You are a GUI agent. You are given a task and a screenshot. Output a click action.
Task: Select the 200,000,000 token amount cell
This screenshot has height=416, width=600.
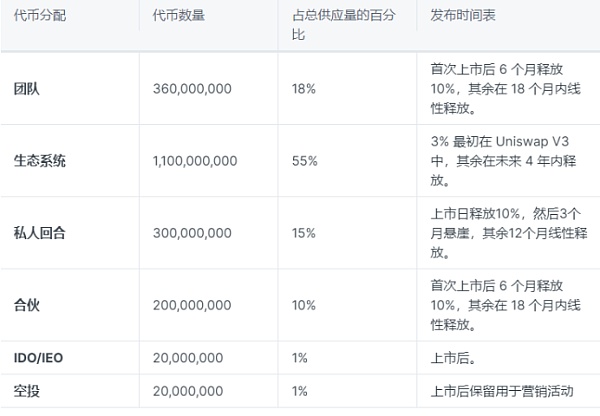[192, 303]
